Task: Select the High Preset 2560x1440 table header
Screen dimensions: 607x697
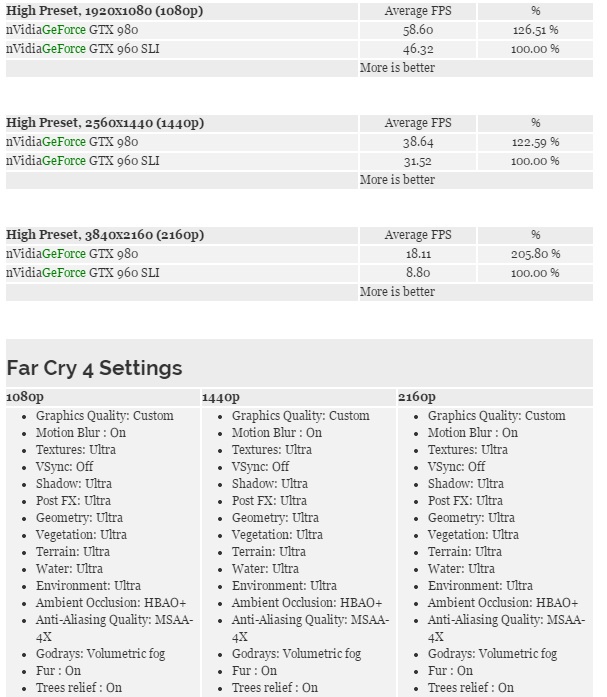Action: point(105,123)
